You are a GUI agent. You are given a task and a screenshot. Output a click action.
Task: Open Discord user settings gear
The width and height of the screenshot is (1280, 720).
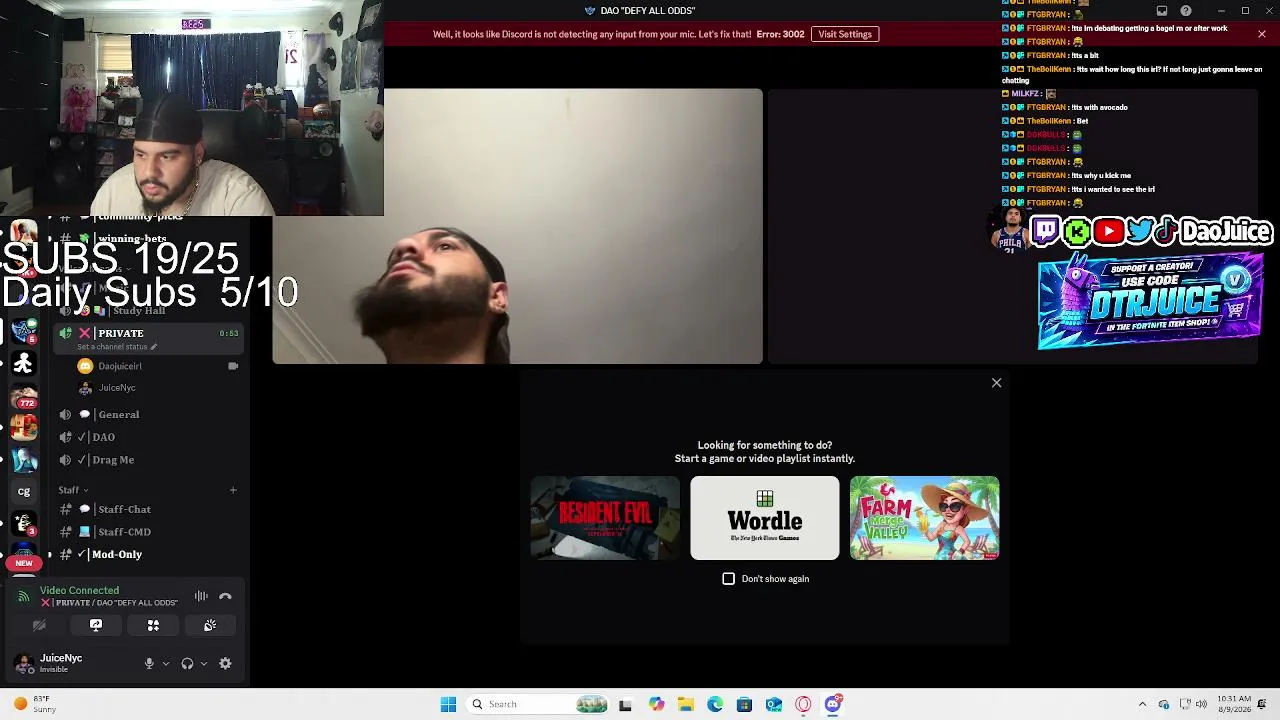tap(225, 663)
